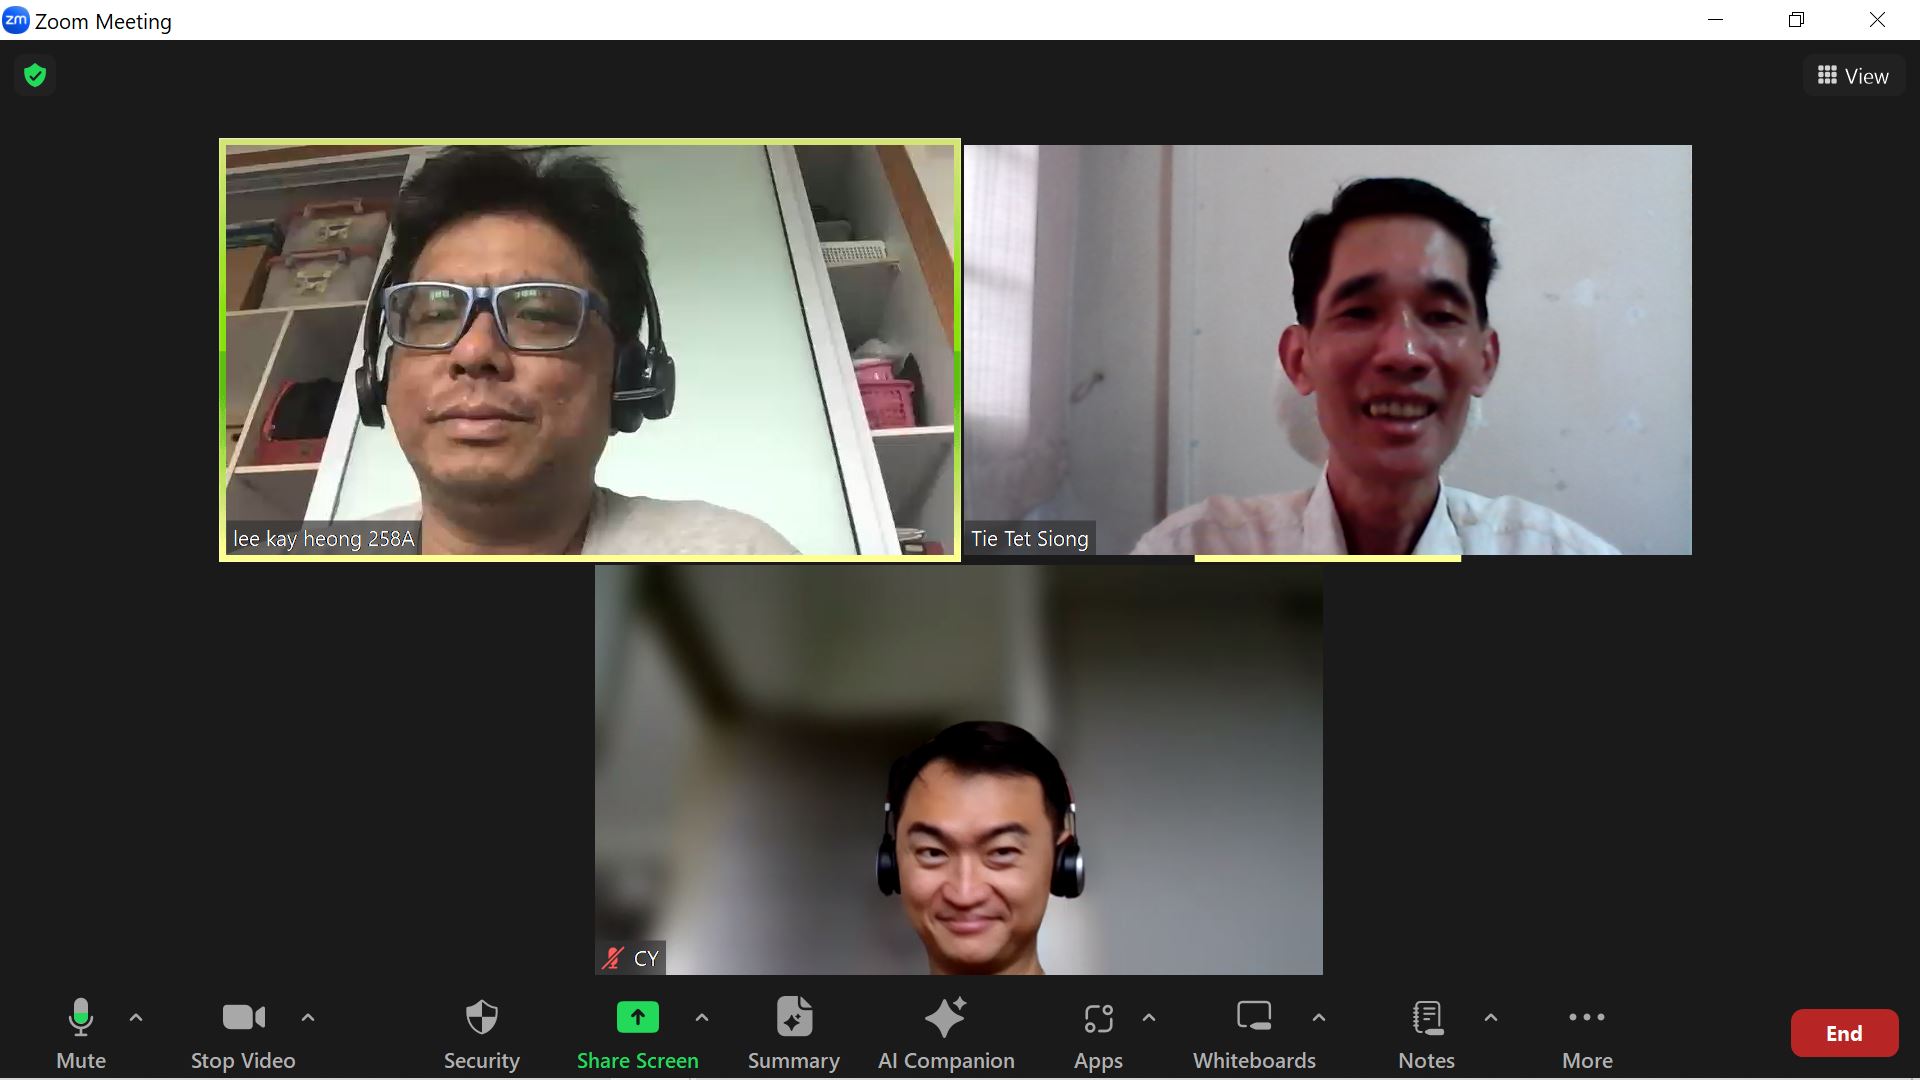Mute the microphone
Viewport: 1920px width, 1080px height.
point(80,1034)
